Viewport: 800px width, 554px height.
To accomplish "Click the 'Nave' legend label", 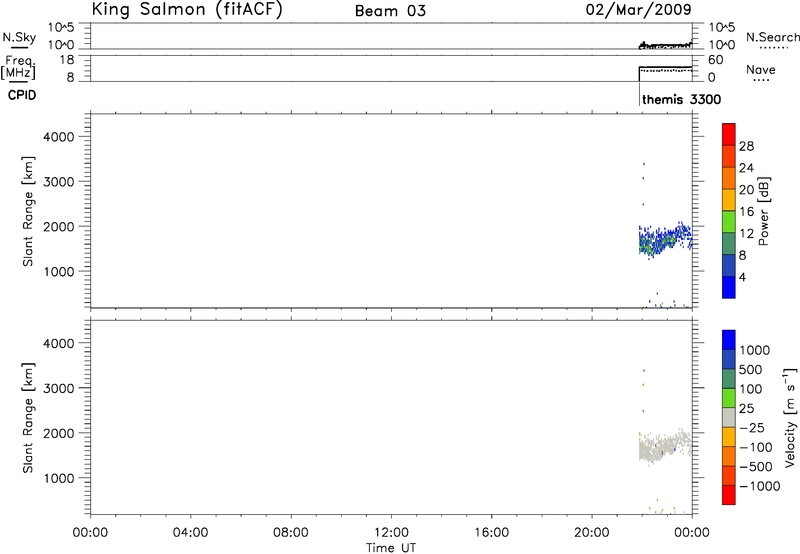I will [x=761, y=70].
